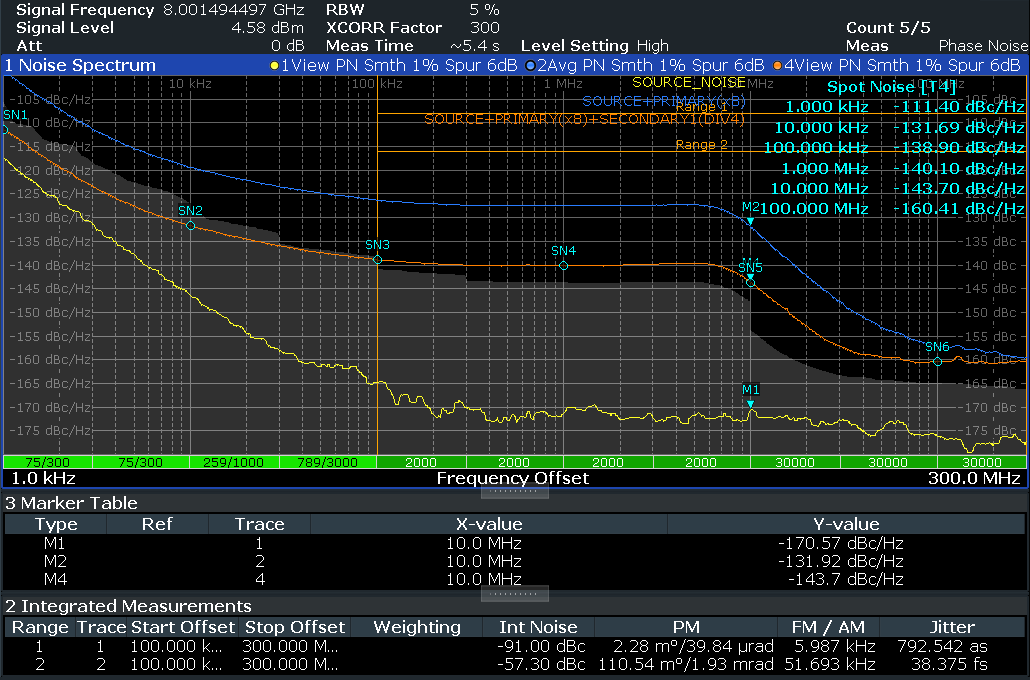Click the SN2 spot noise marker

click(x=190, y=225)
